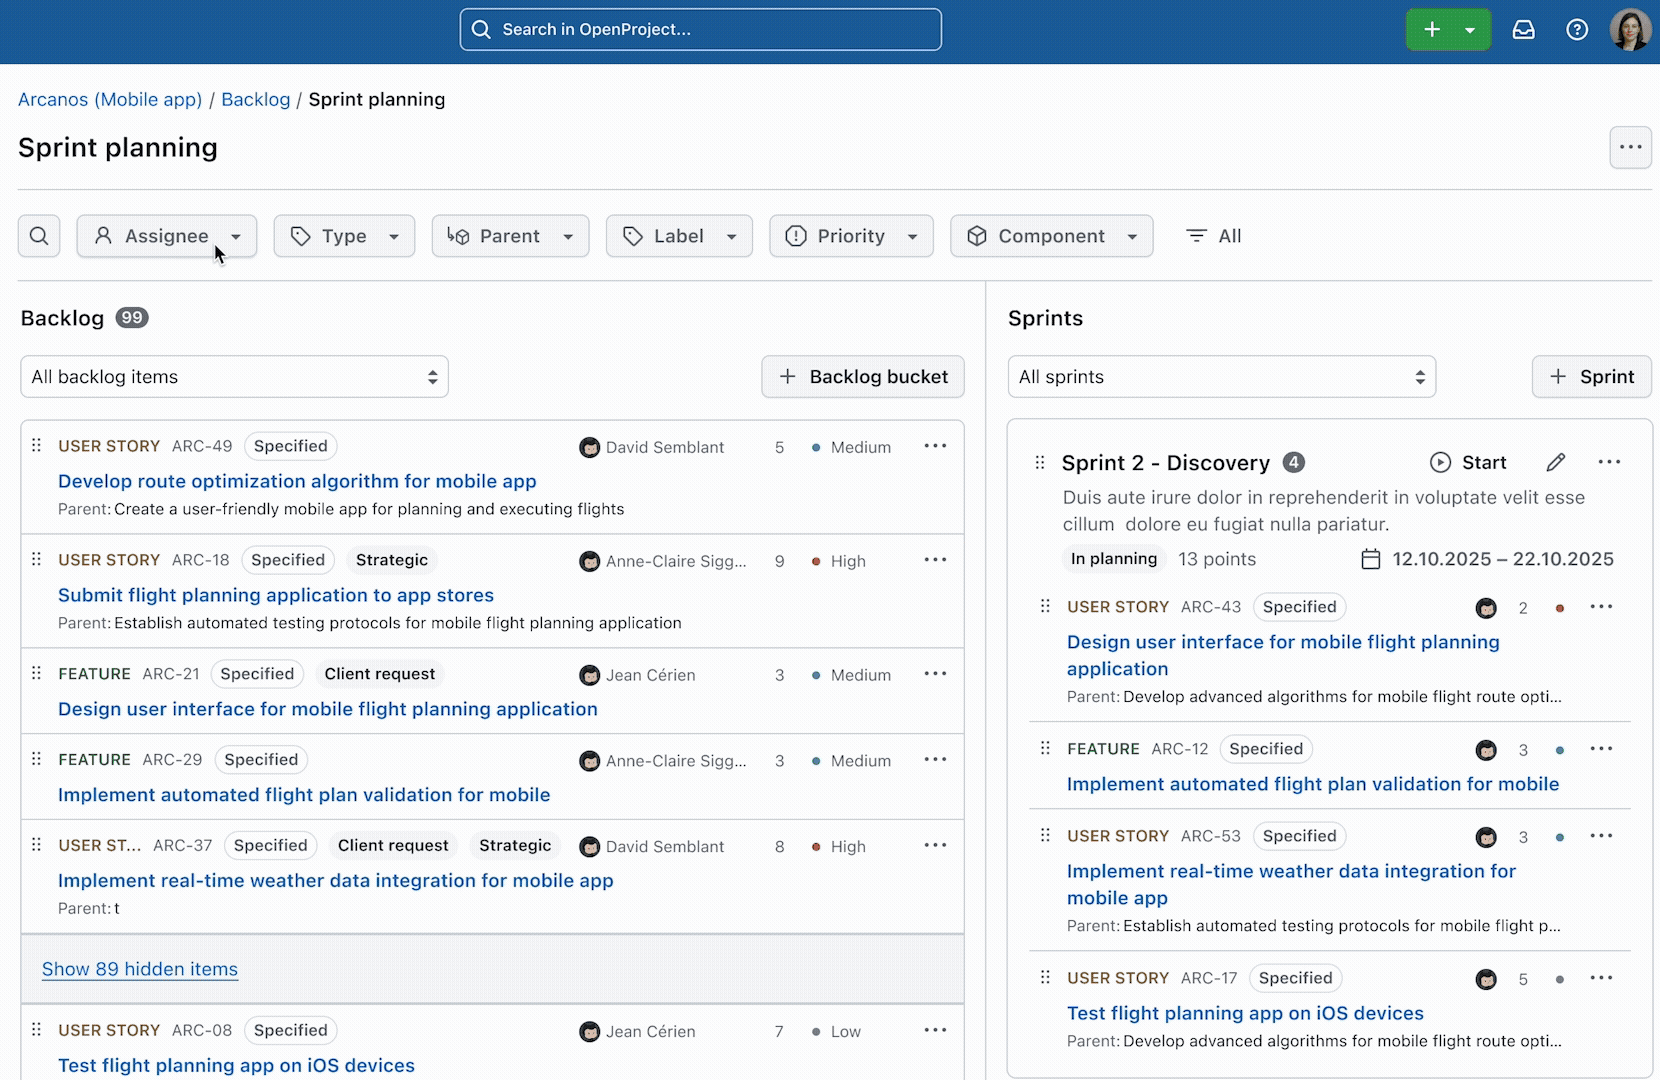The width and height of the screenshot is (1660, 1080).
Task: Add a new Backlog bucket
Action: (862, 377)
